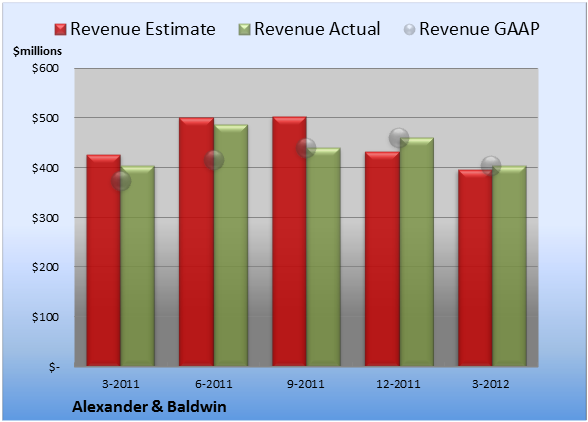Click the 3-2011 category label
This screenshot has width=588, height=422.
[121, 384]
